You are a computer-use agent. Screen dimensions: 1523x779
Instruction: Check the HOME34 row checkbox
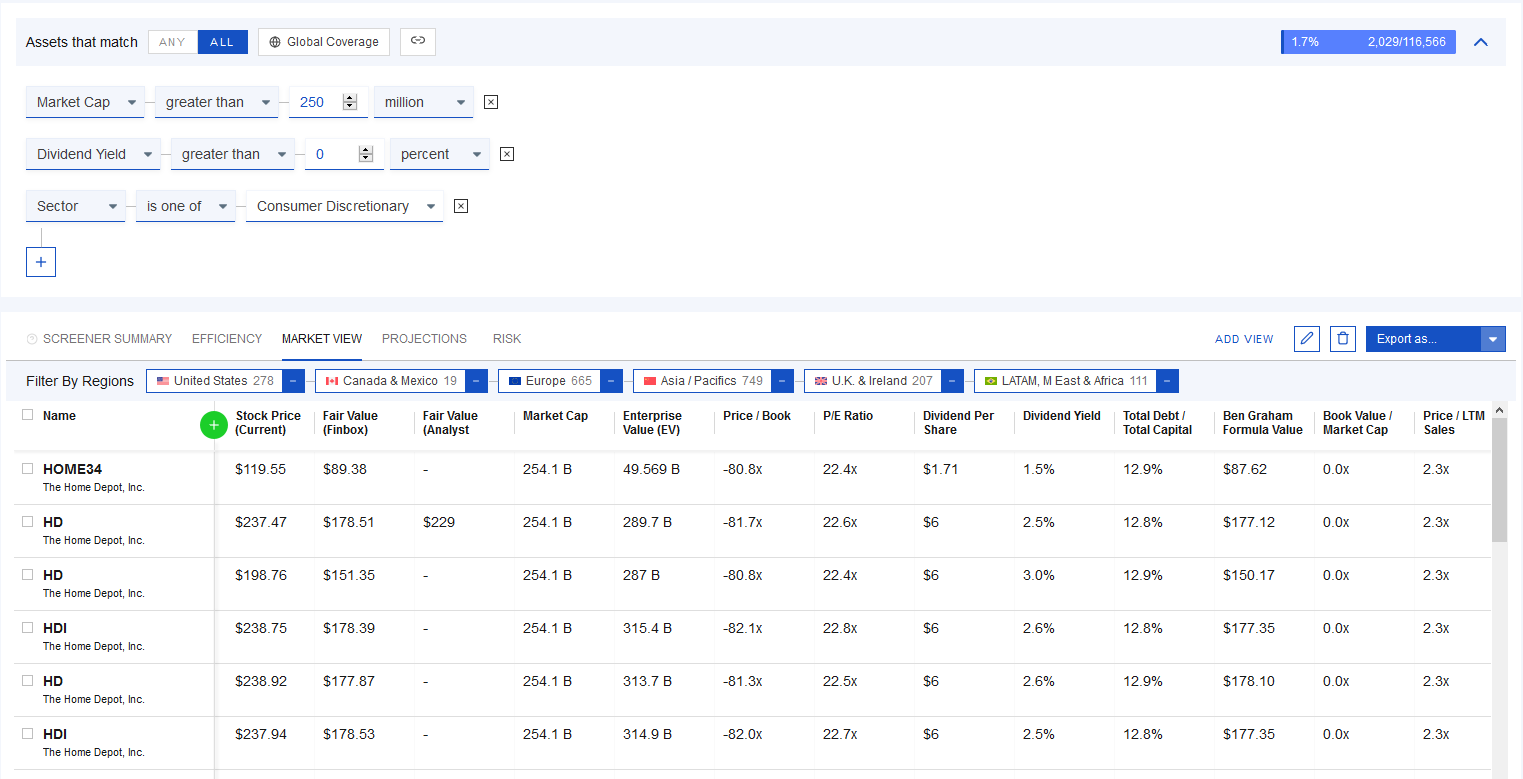pos(28,469)
